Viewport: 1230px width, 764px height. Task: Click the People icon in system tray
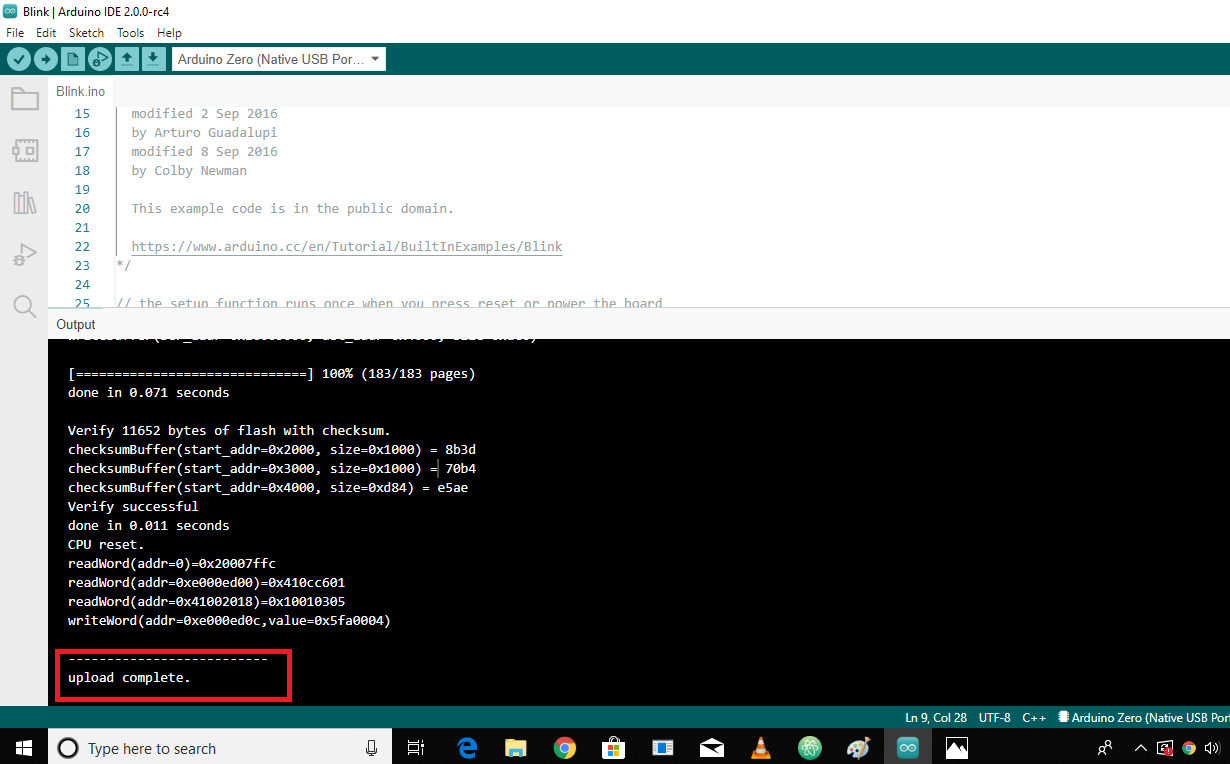1105,747
